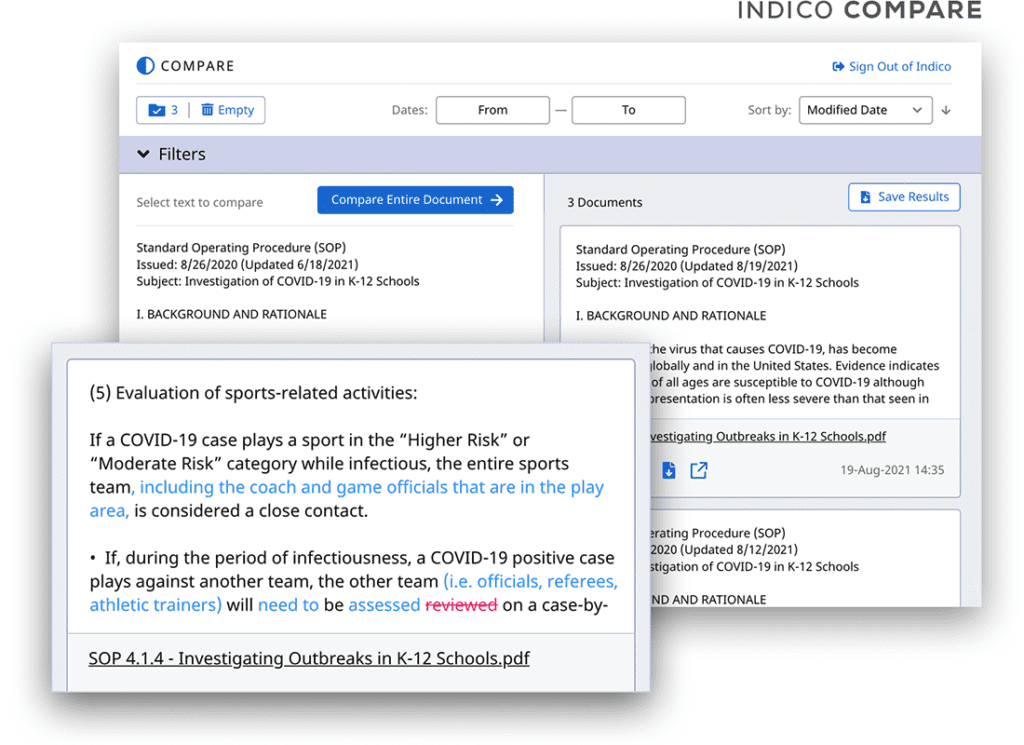Click the Compare Entire Document button
The image size is (1024, 745).
(415, 200)
